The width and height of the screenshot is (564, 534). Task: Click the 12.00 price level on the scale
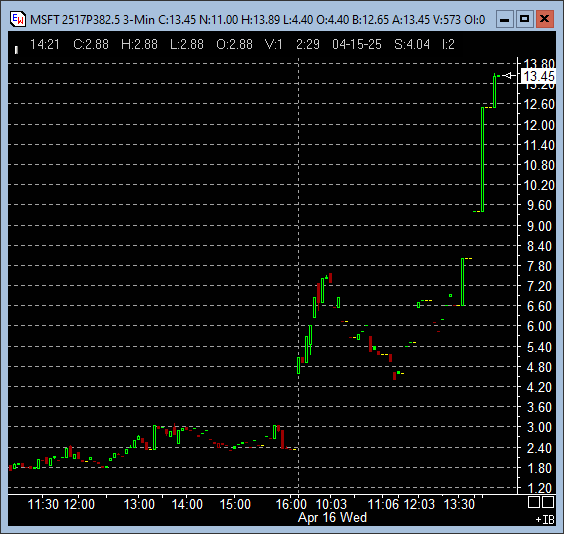[539, 125]
